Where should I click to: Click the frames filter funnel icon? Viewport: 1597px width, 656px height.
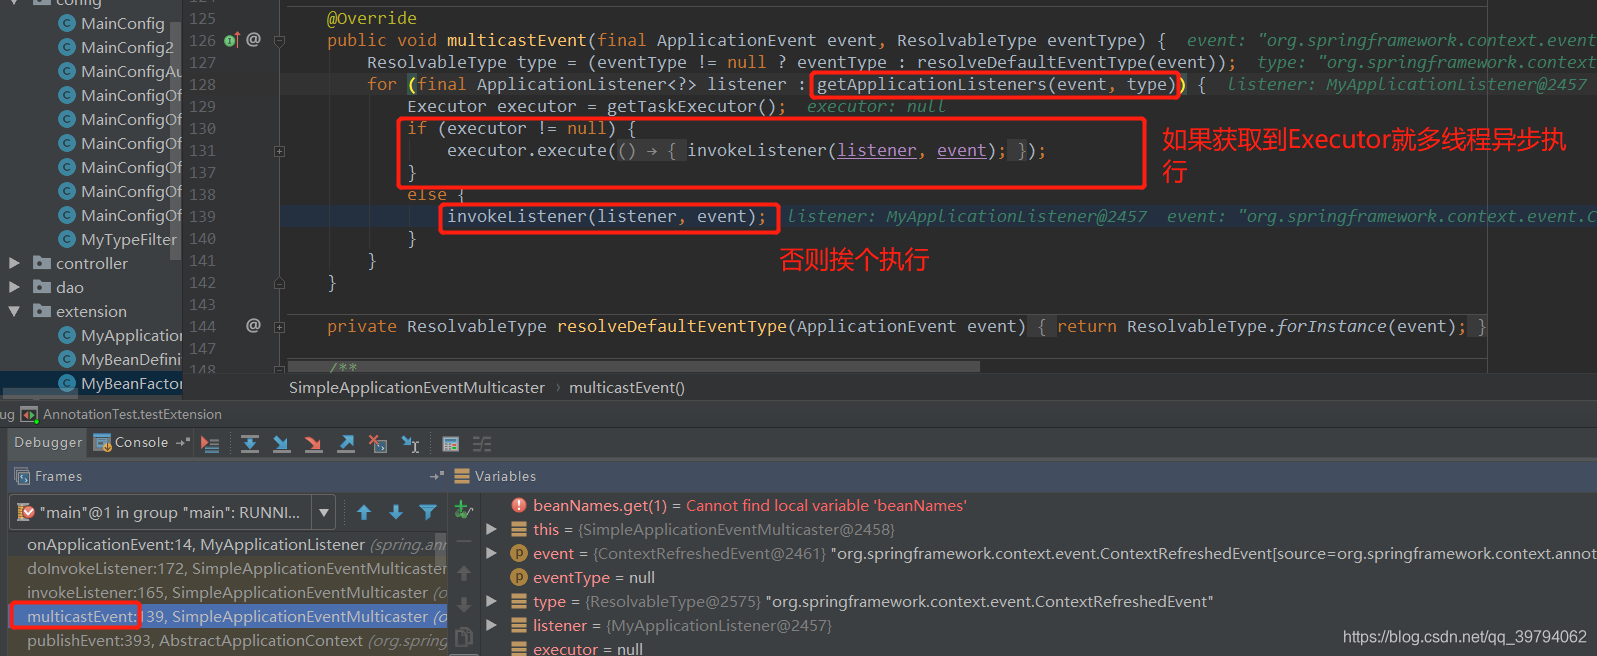click(x=428, y=513)
